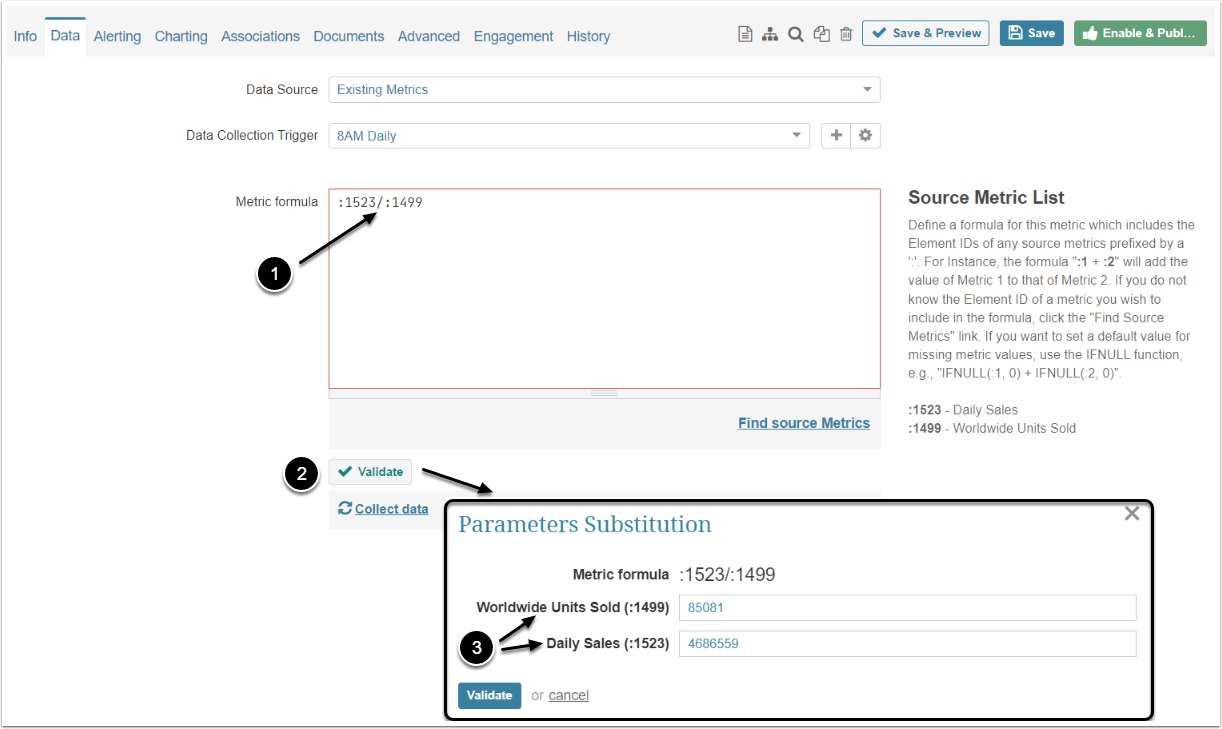Click the blue Validate button in popup
This screenshot has width=1222, height=729.
coord(489,695)
